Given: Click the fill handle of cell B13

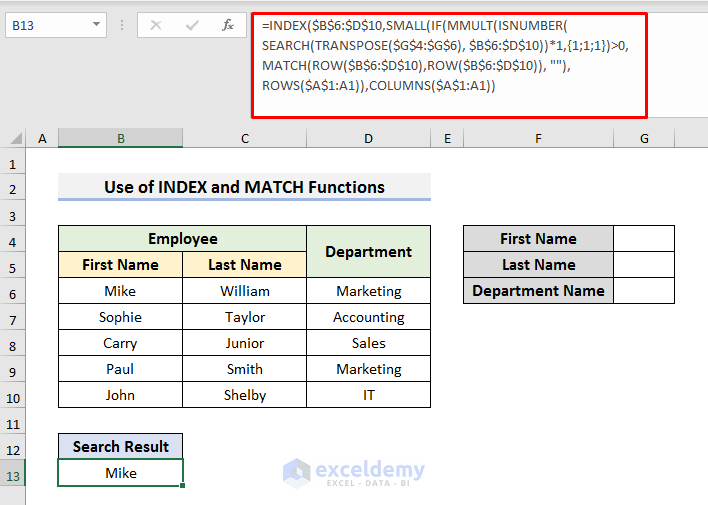Looking at the screenshot, I should click(182, 486).
